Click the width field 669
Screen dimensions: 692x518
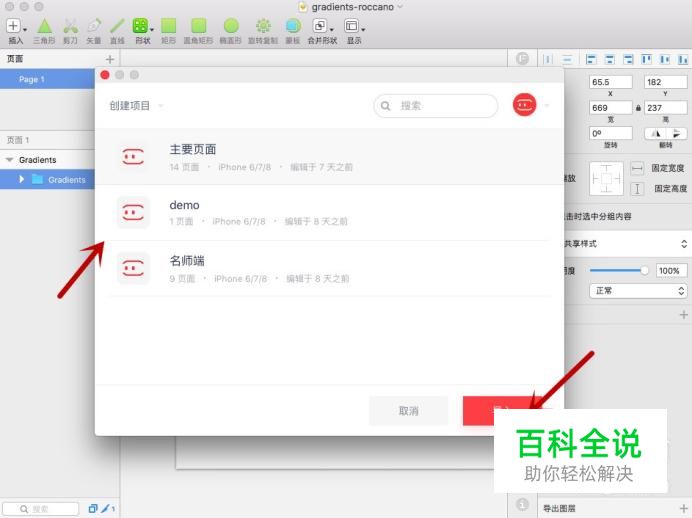[610, 108]
